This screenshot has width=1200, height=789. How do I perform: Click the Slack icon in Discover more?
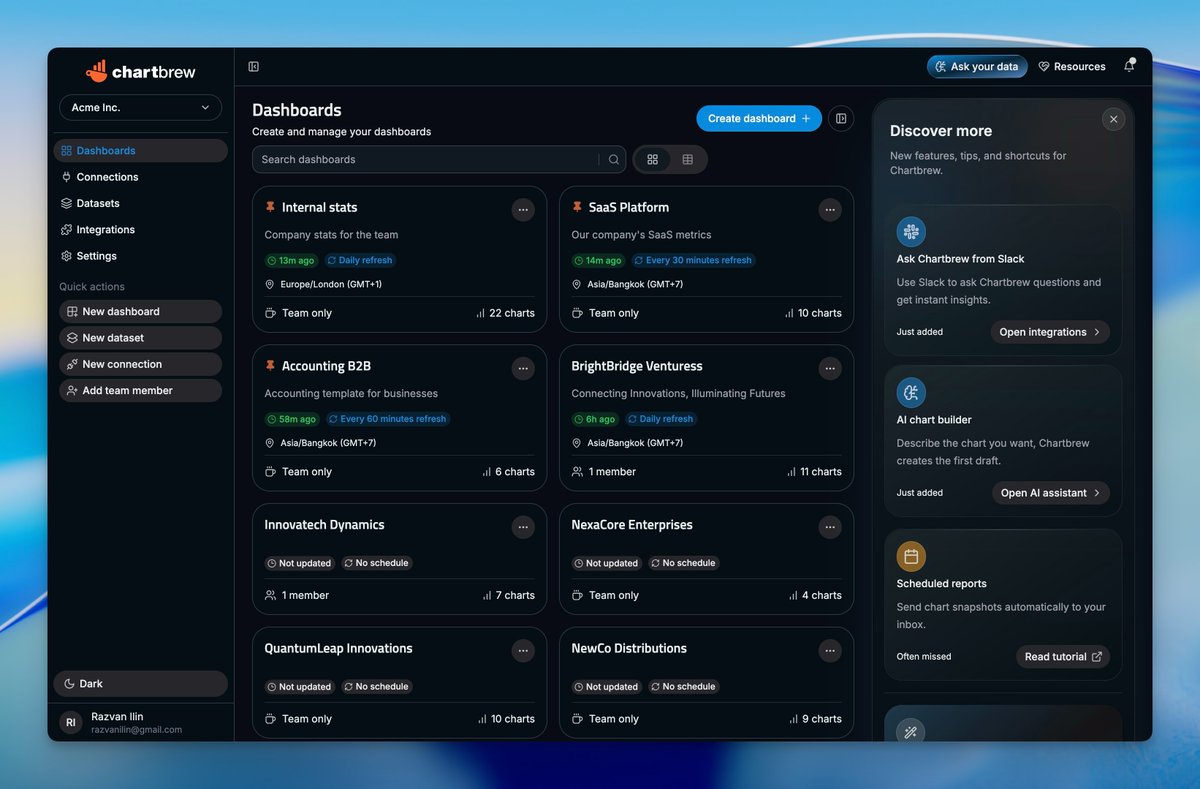[x=911, y=231]
